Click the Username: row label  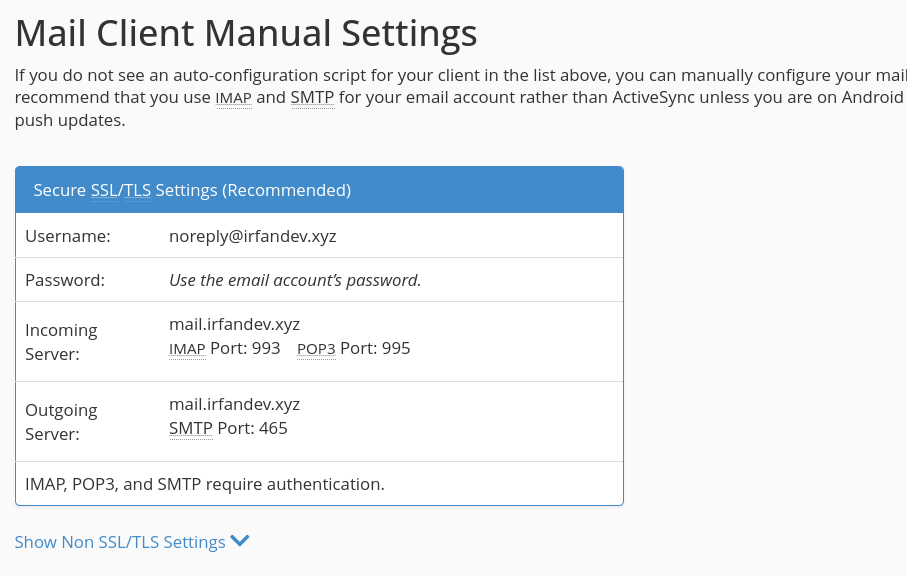[x=67, y=236]
